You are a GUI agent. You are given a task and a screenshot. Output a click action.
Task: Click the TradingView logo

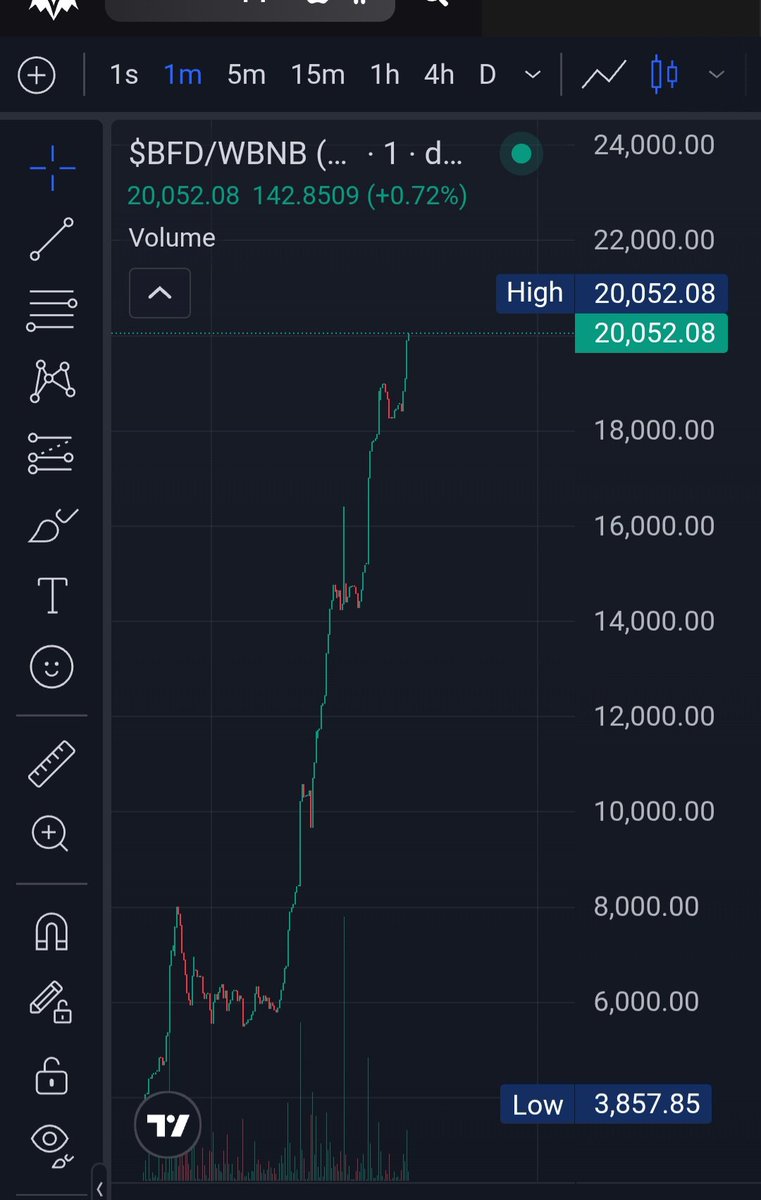pyautogui.click(x=168, y=1126)
